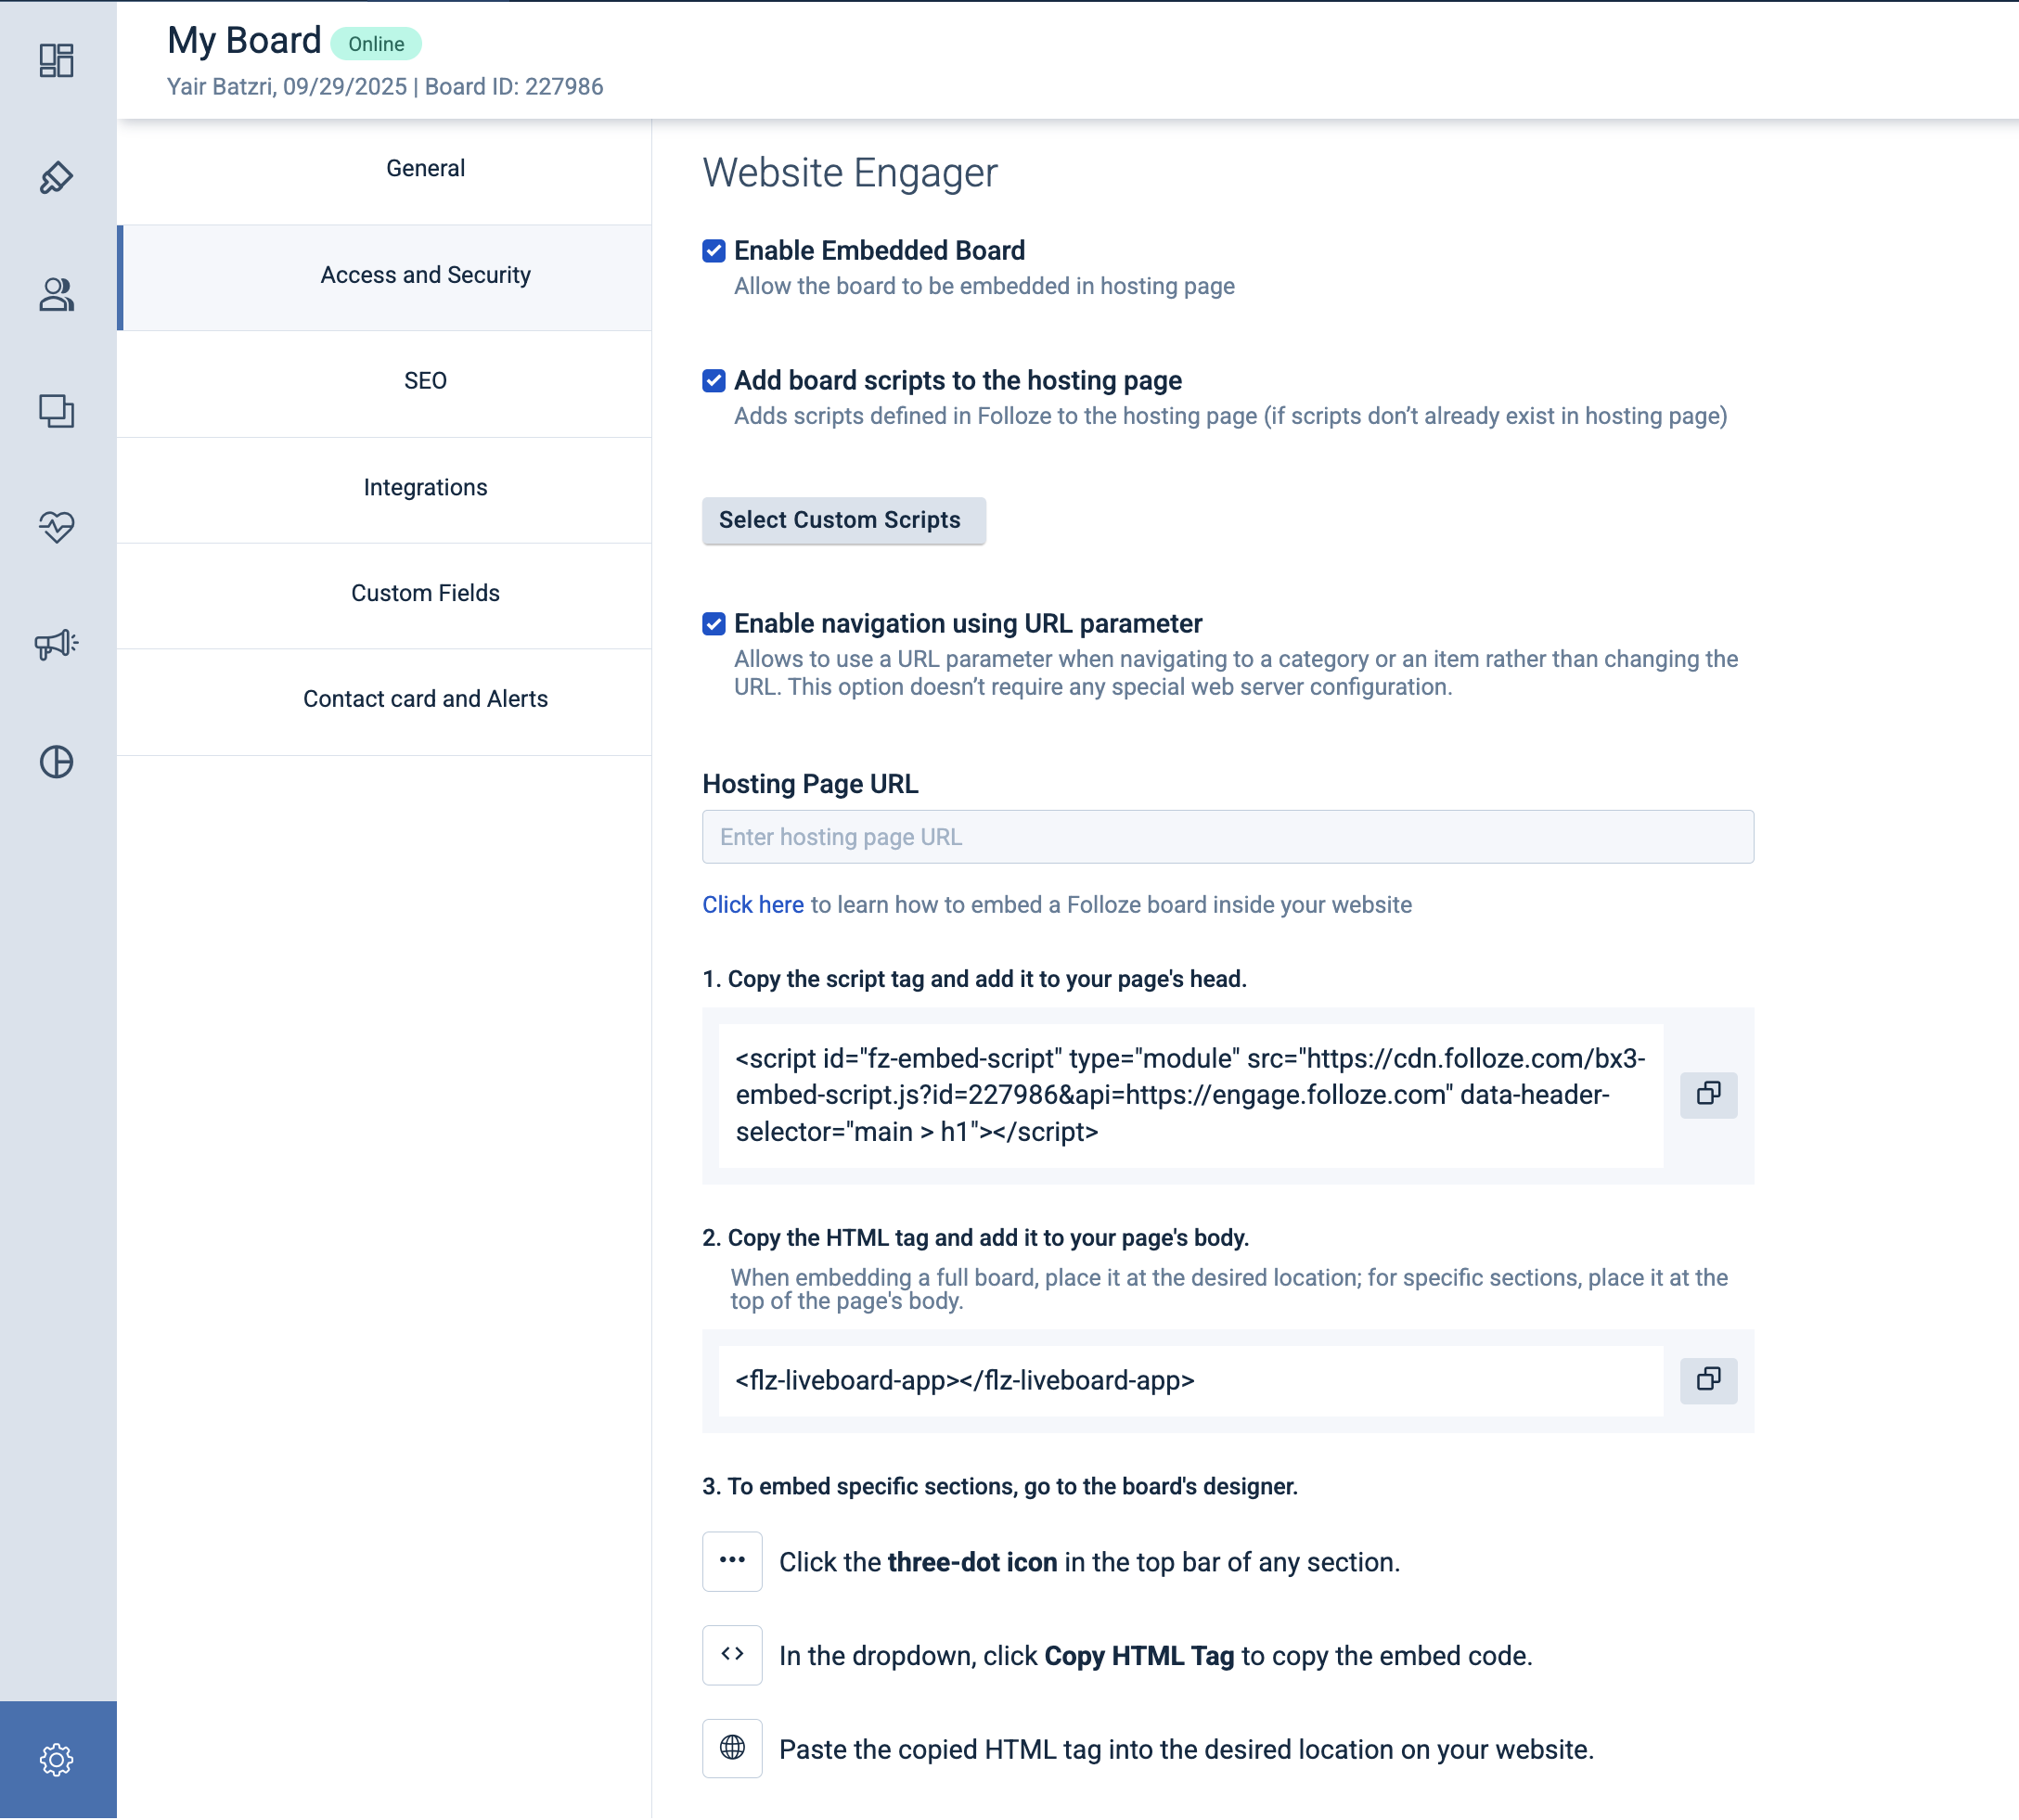Open the dashboard boards icon in sidebar
This screenshot has width=2019, height=1820.
click(x=57, y=61)
